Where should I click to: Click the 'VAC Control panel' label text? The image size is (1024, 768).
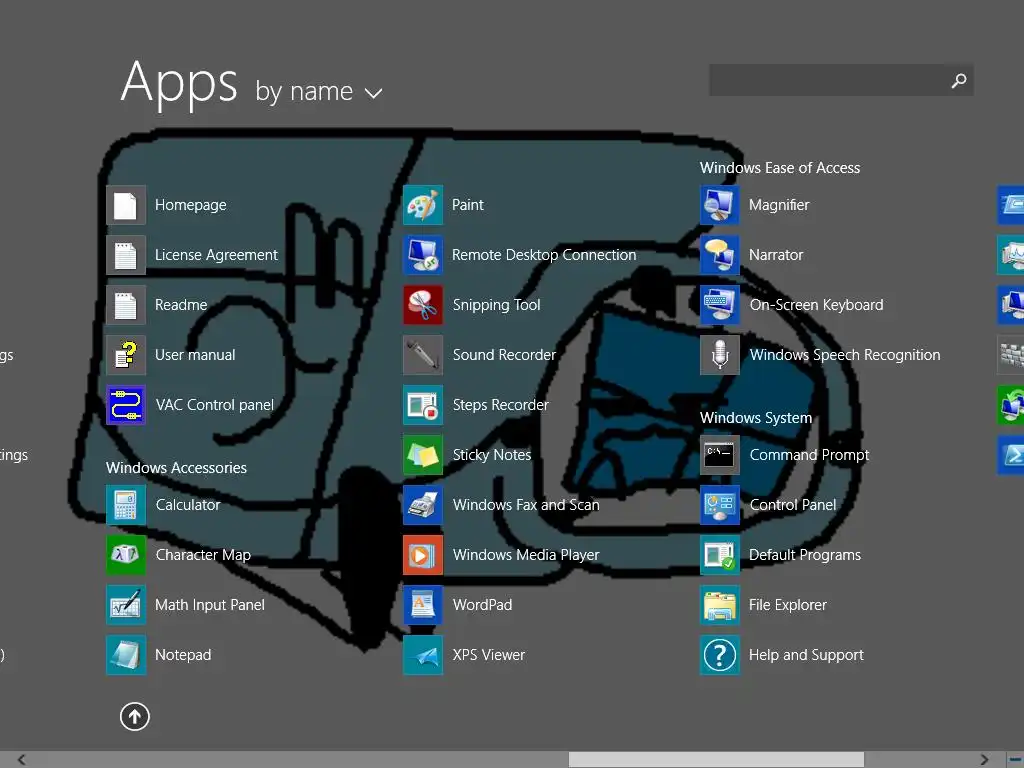pos(214,405)
